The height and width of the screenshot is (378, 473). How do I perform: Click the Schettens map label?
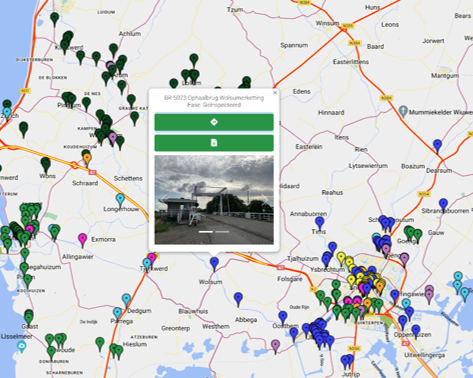point(128,178)
